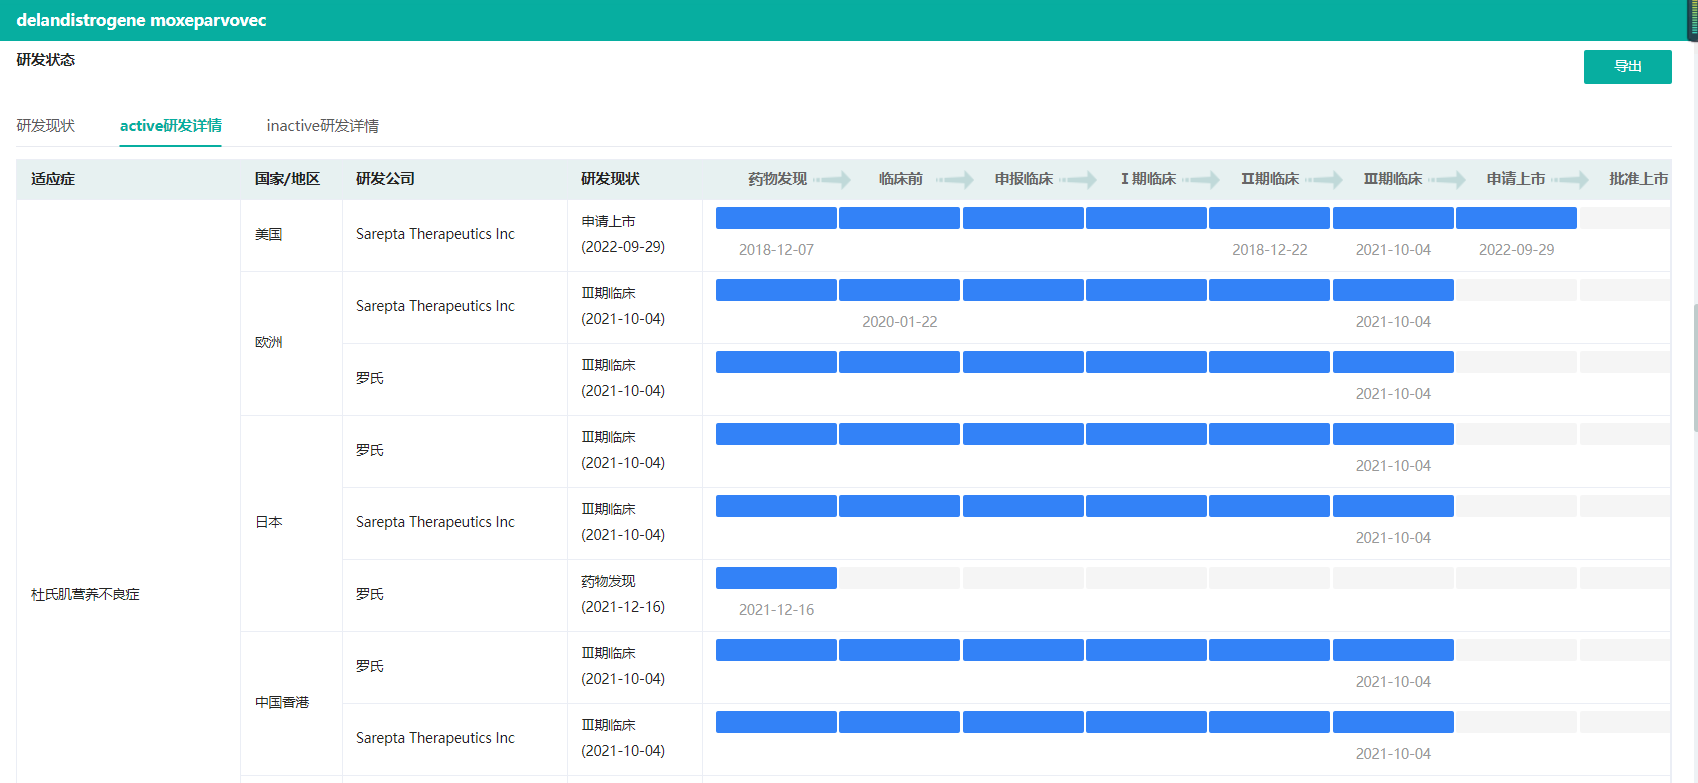This screenshot has width=1698, height=783.
Task: Click the 批准上市 stage column header
Action: point(1638,179)
